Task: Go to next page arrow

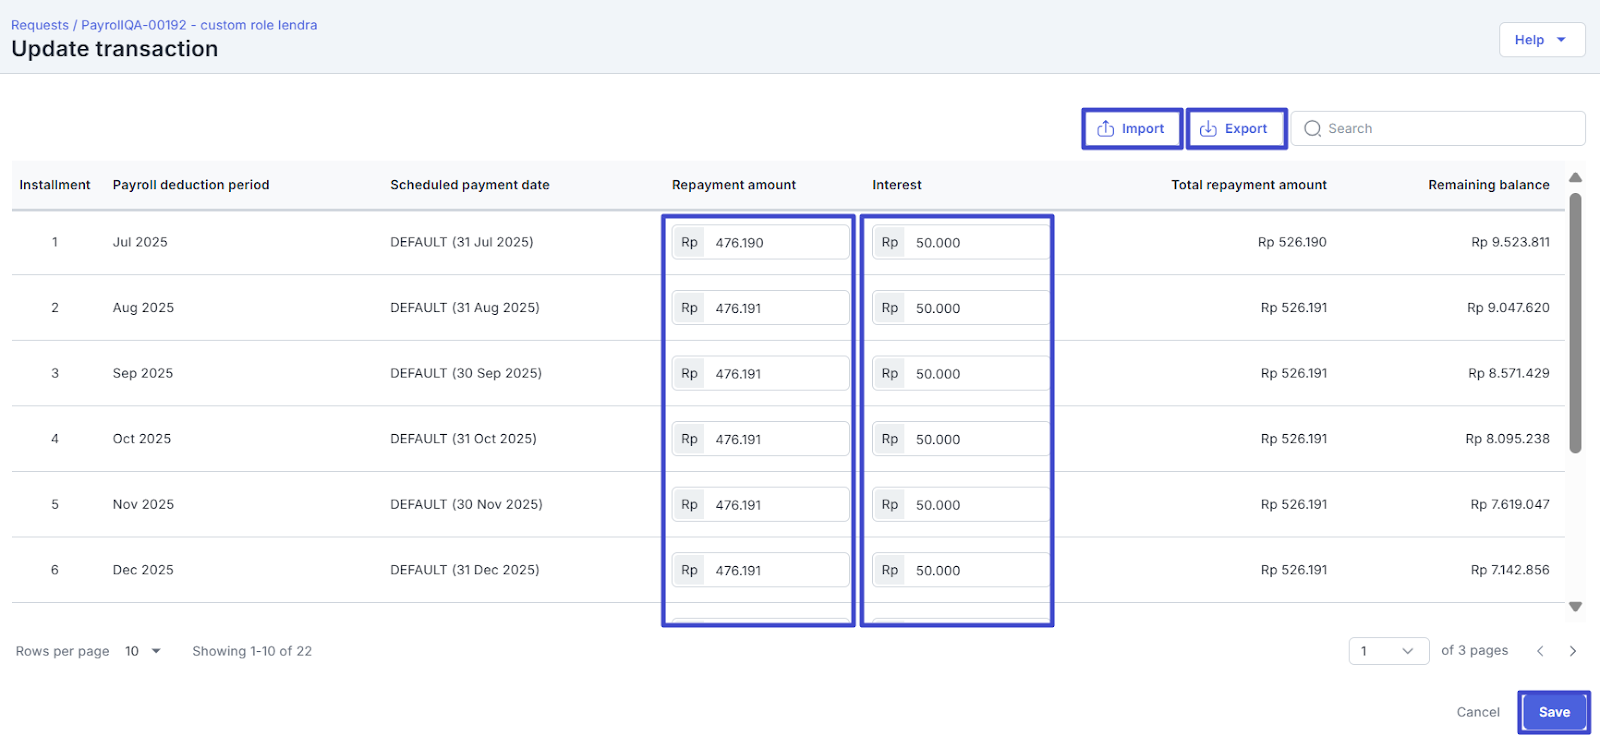Action: (1573, 651)
